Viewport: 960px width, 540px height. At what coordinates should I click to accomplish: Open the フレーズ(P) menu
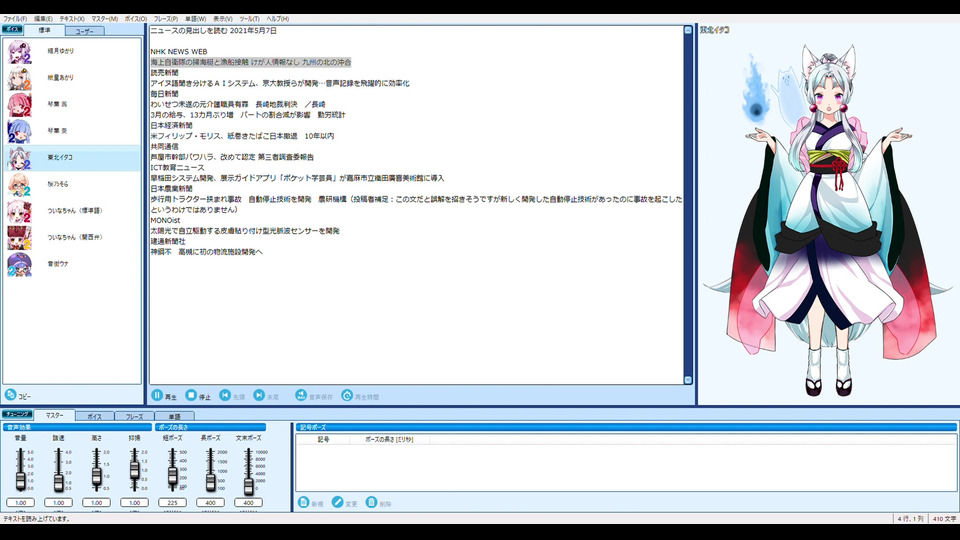166,19
